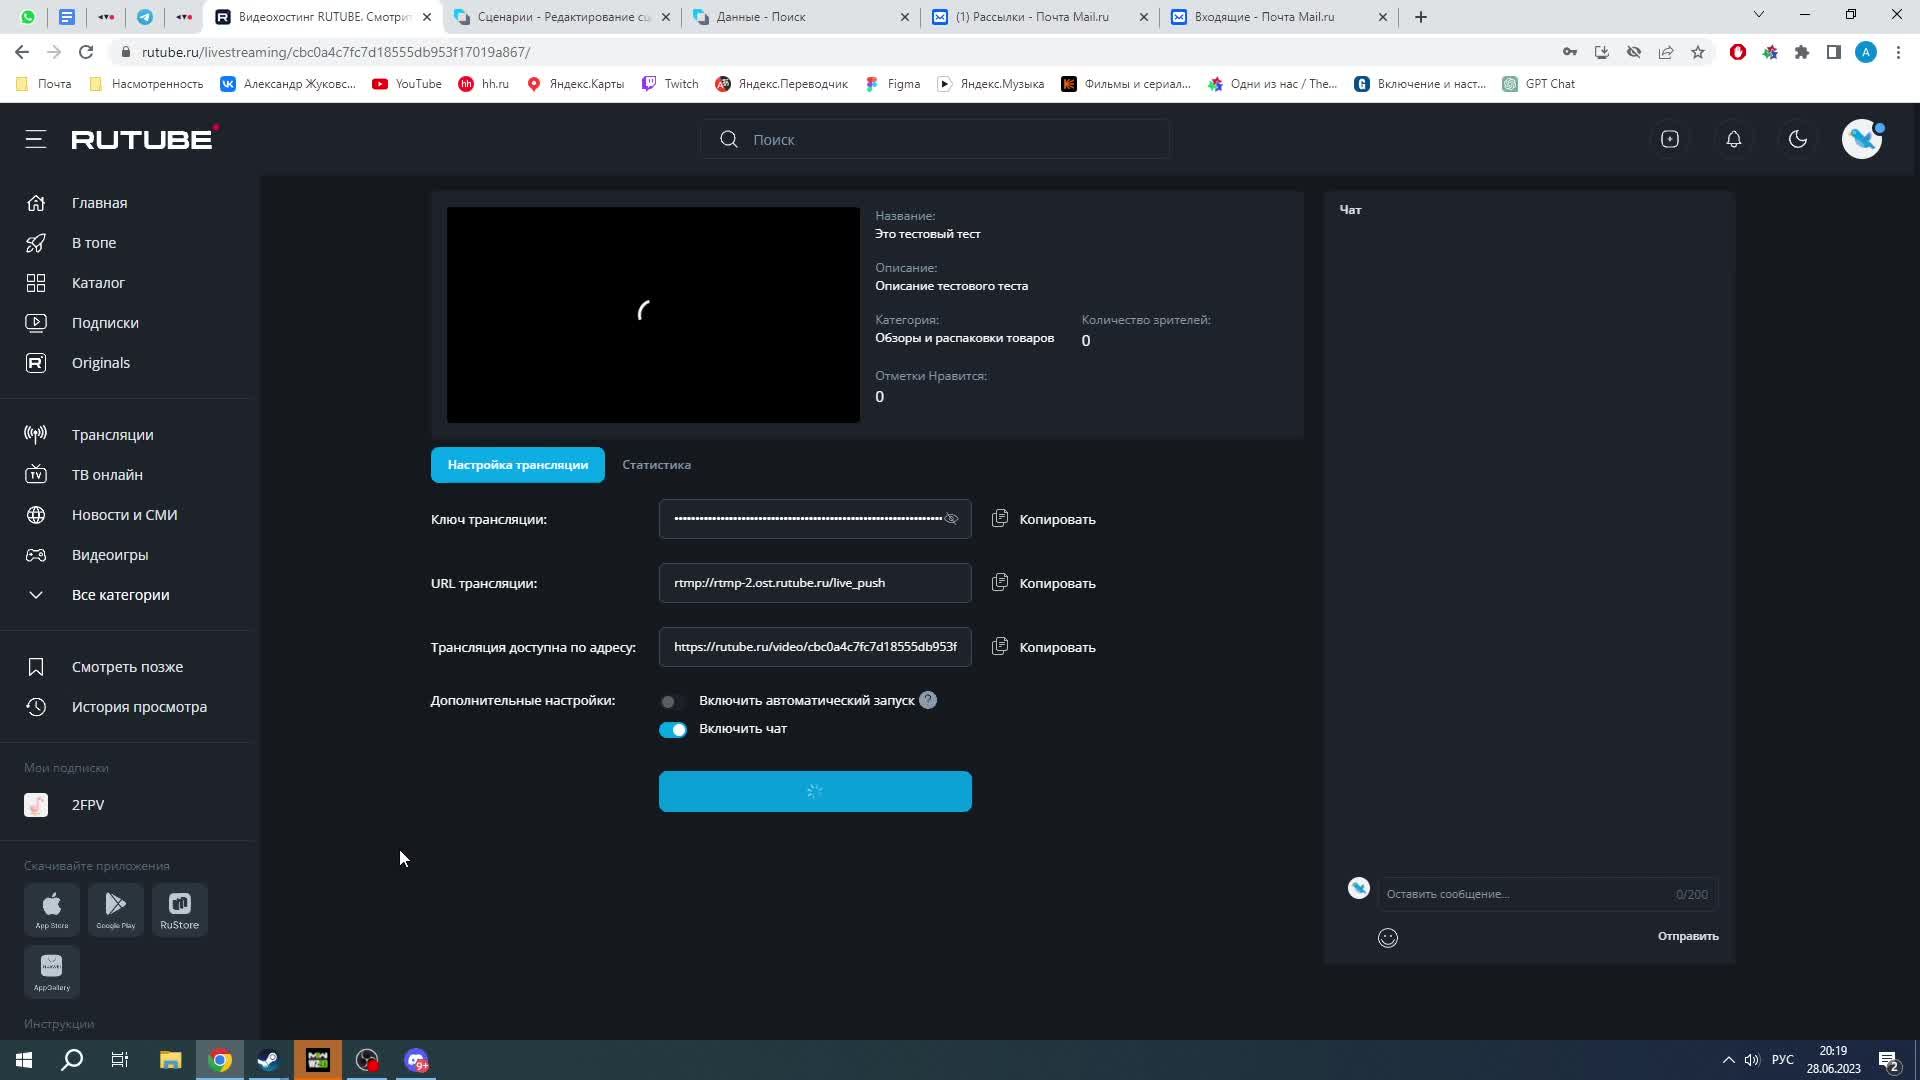The image size is (1920, 1080).
Task: Open the emoji picker in chat
Action: coord(1387,937)
